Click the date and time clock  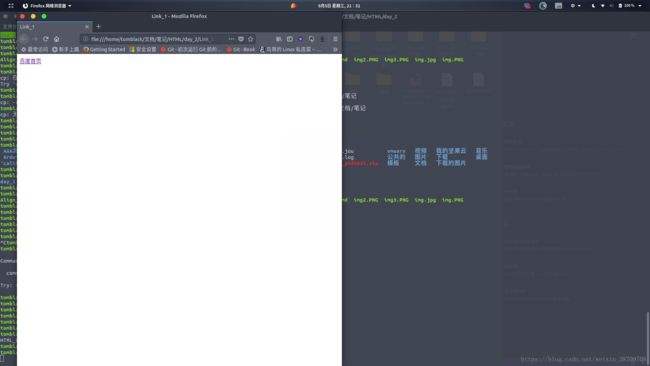pos(339,6)
